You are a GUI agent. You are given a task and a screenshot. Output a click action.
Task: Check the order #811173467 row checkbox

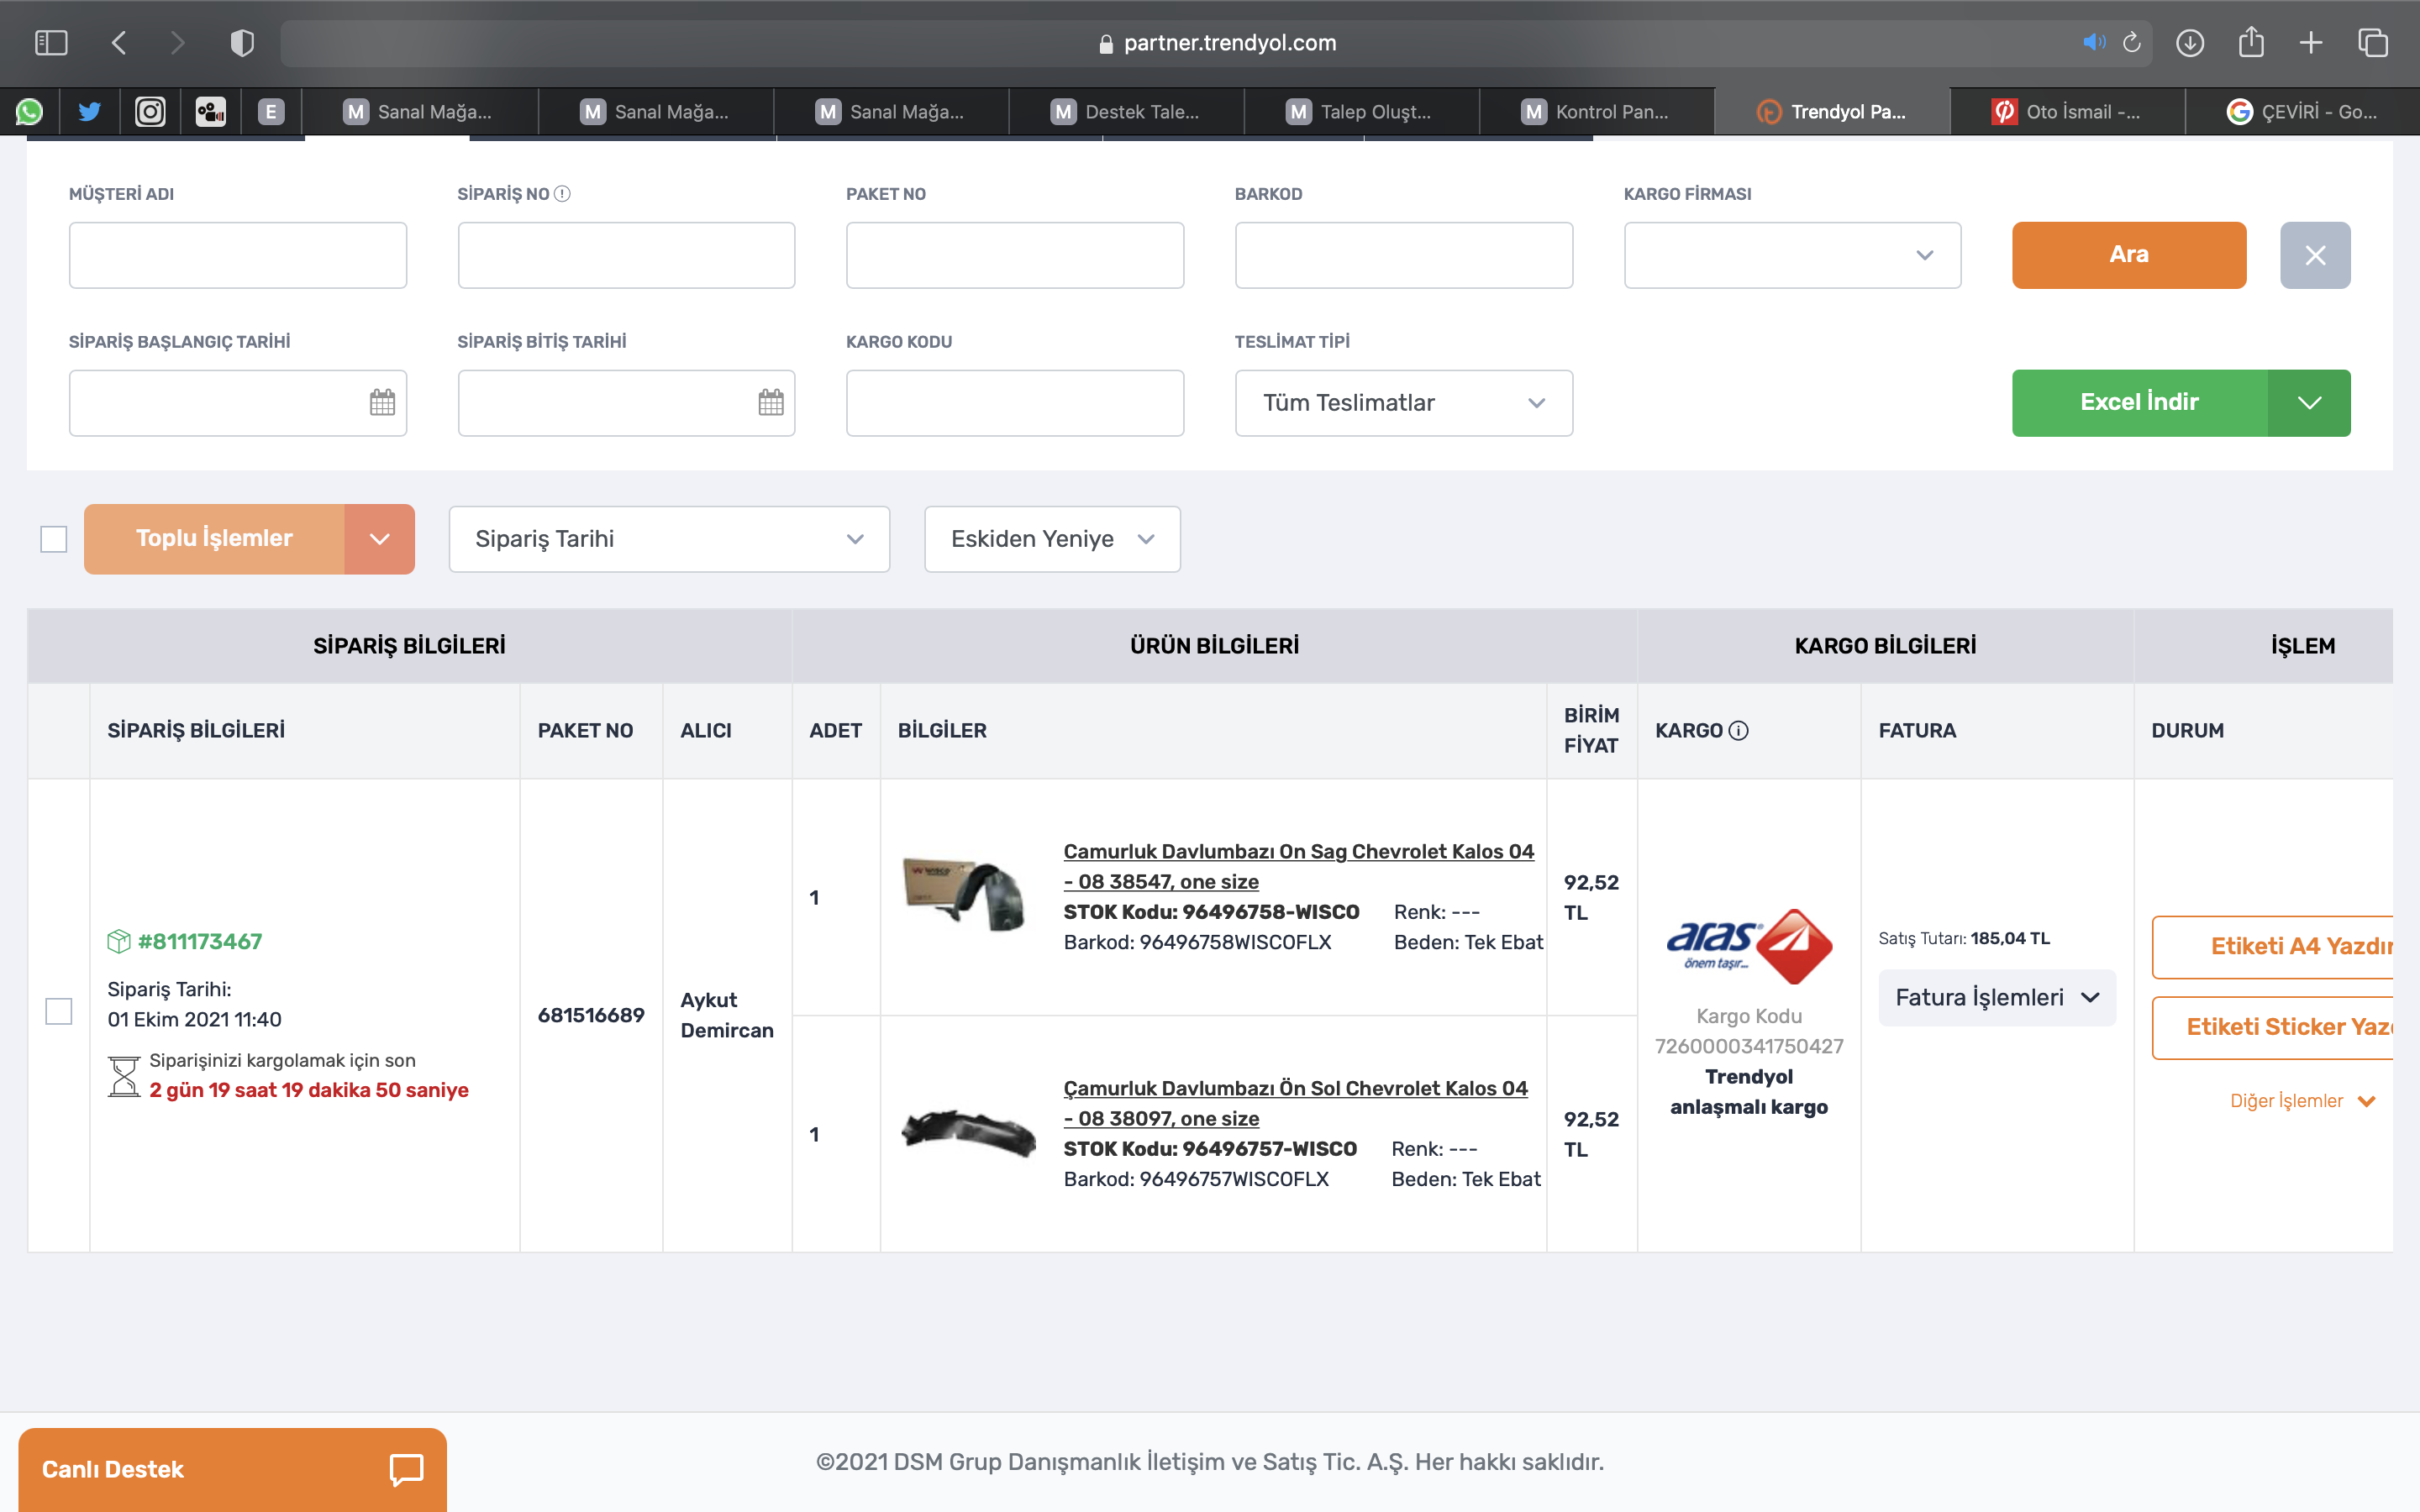click(x=59, y=1012)
